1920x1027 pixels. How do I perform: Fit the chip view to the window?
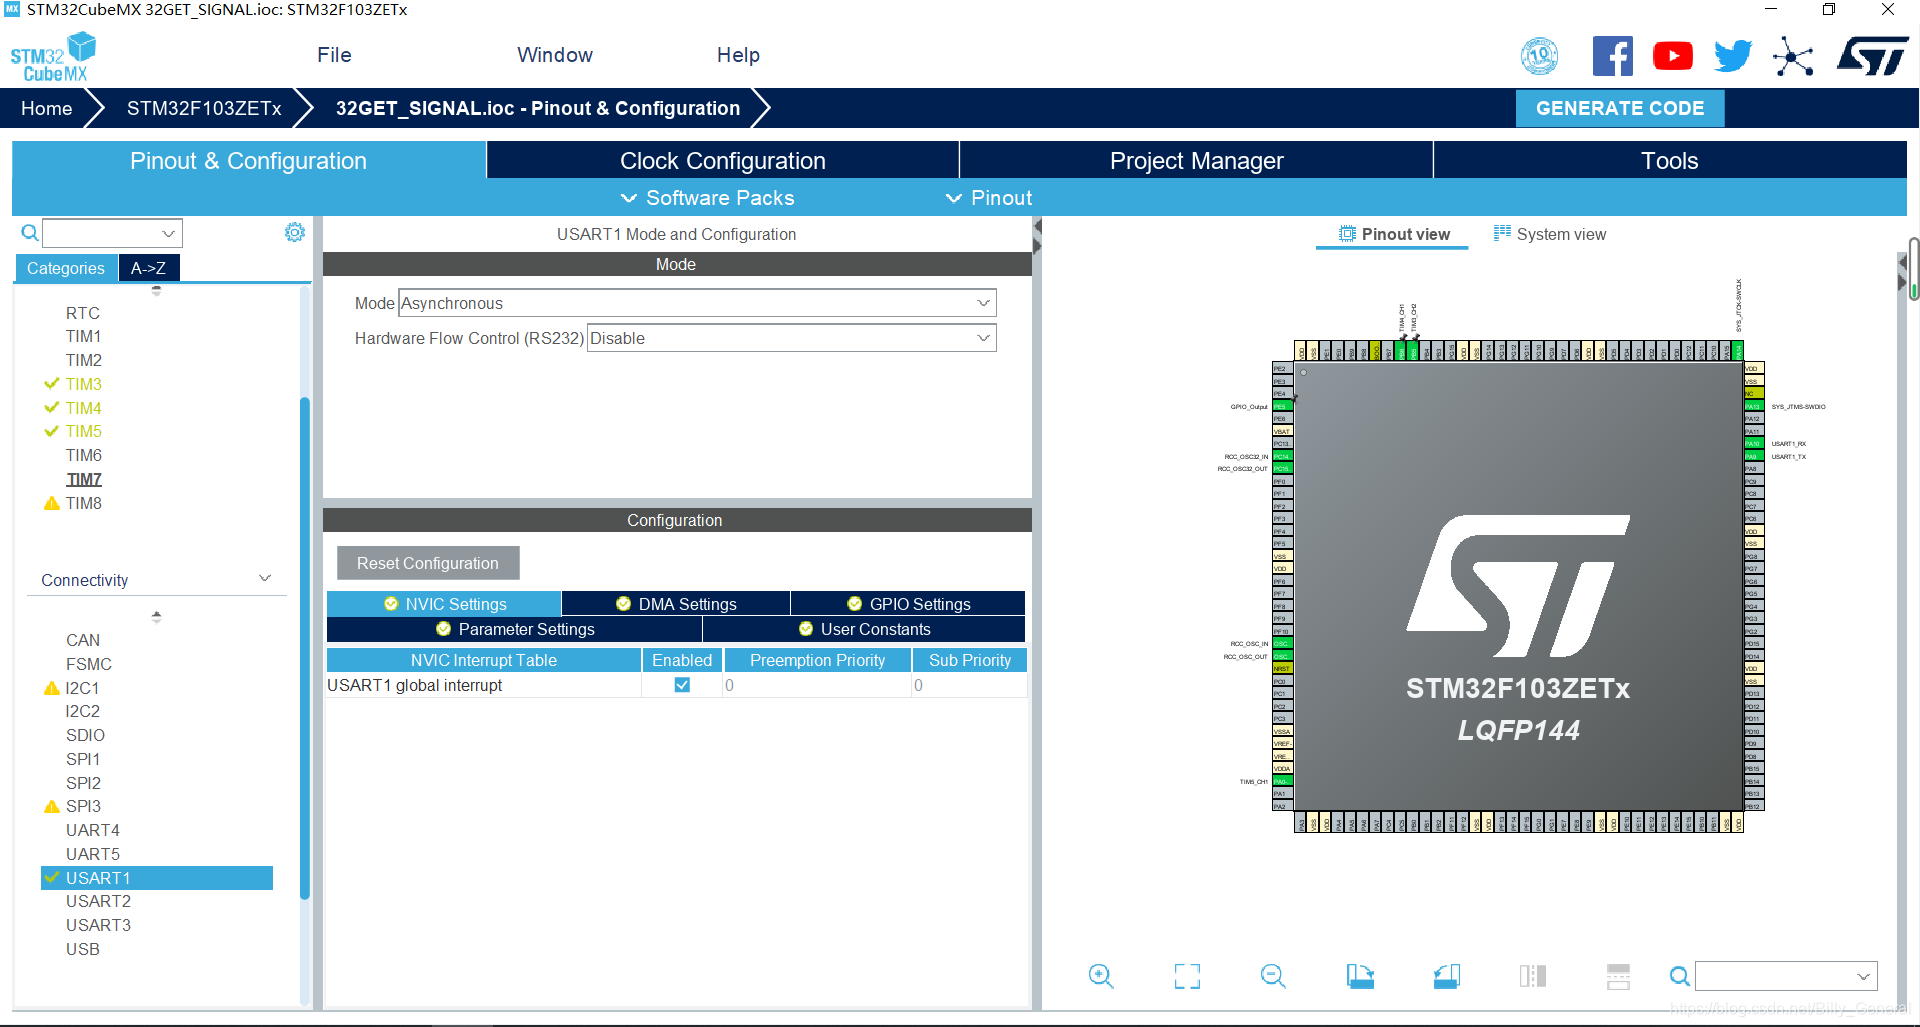point(1187,976)
